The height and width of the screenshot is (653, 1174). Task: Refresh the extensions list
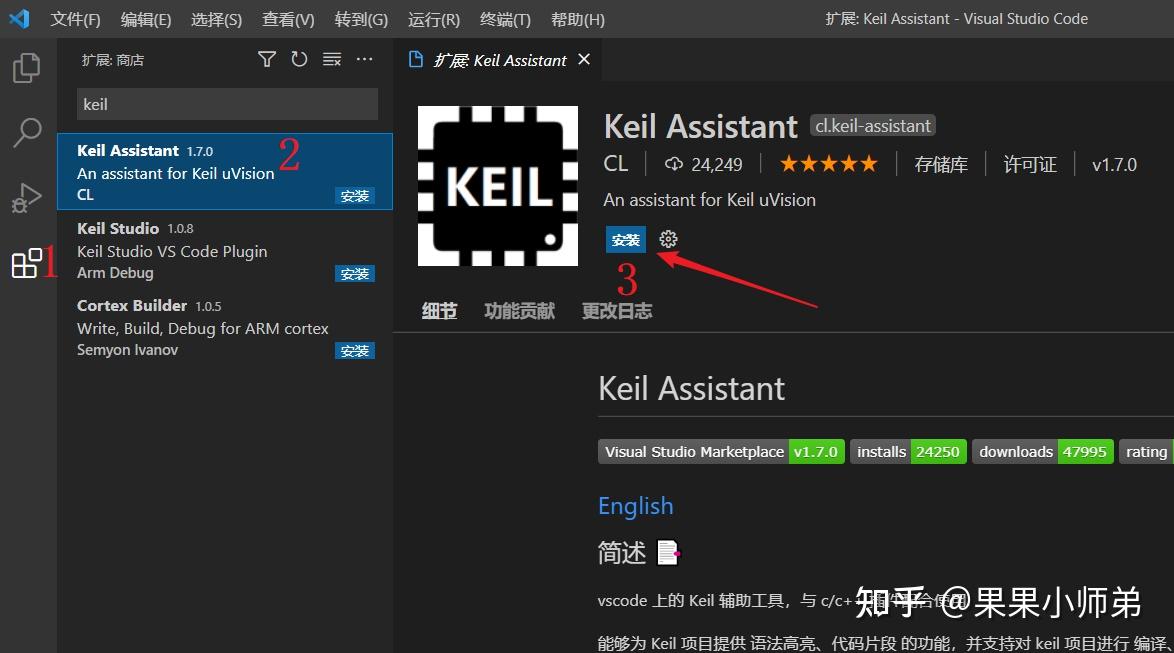pyautogui.click(x=299, y=59)
